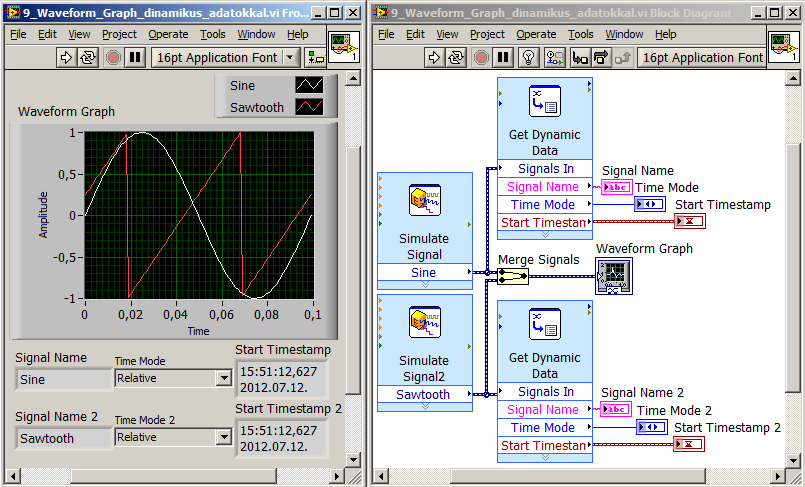Image resolution: width=805 pixels, height=487 pixels.
Task: Click Run Continuously in Front Panel toolbar
Action: click(88, 57)
